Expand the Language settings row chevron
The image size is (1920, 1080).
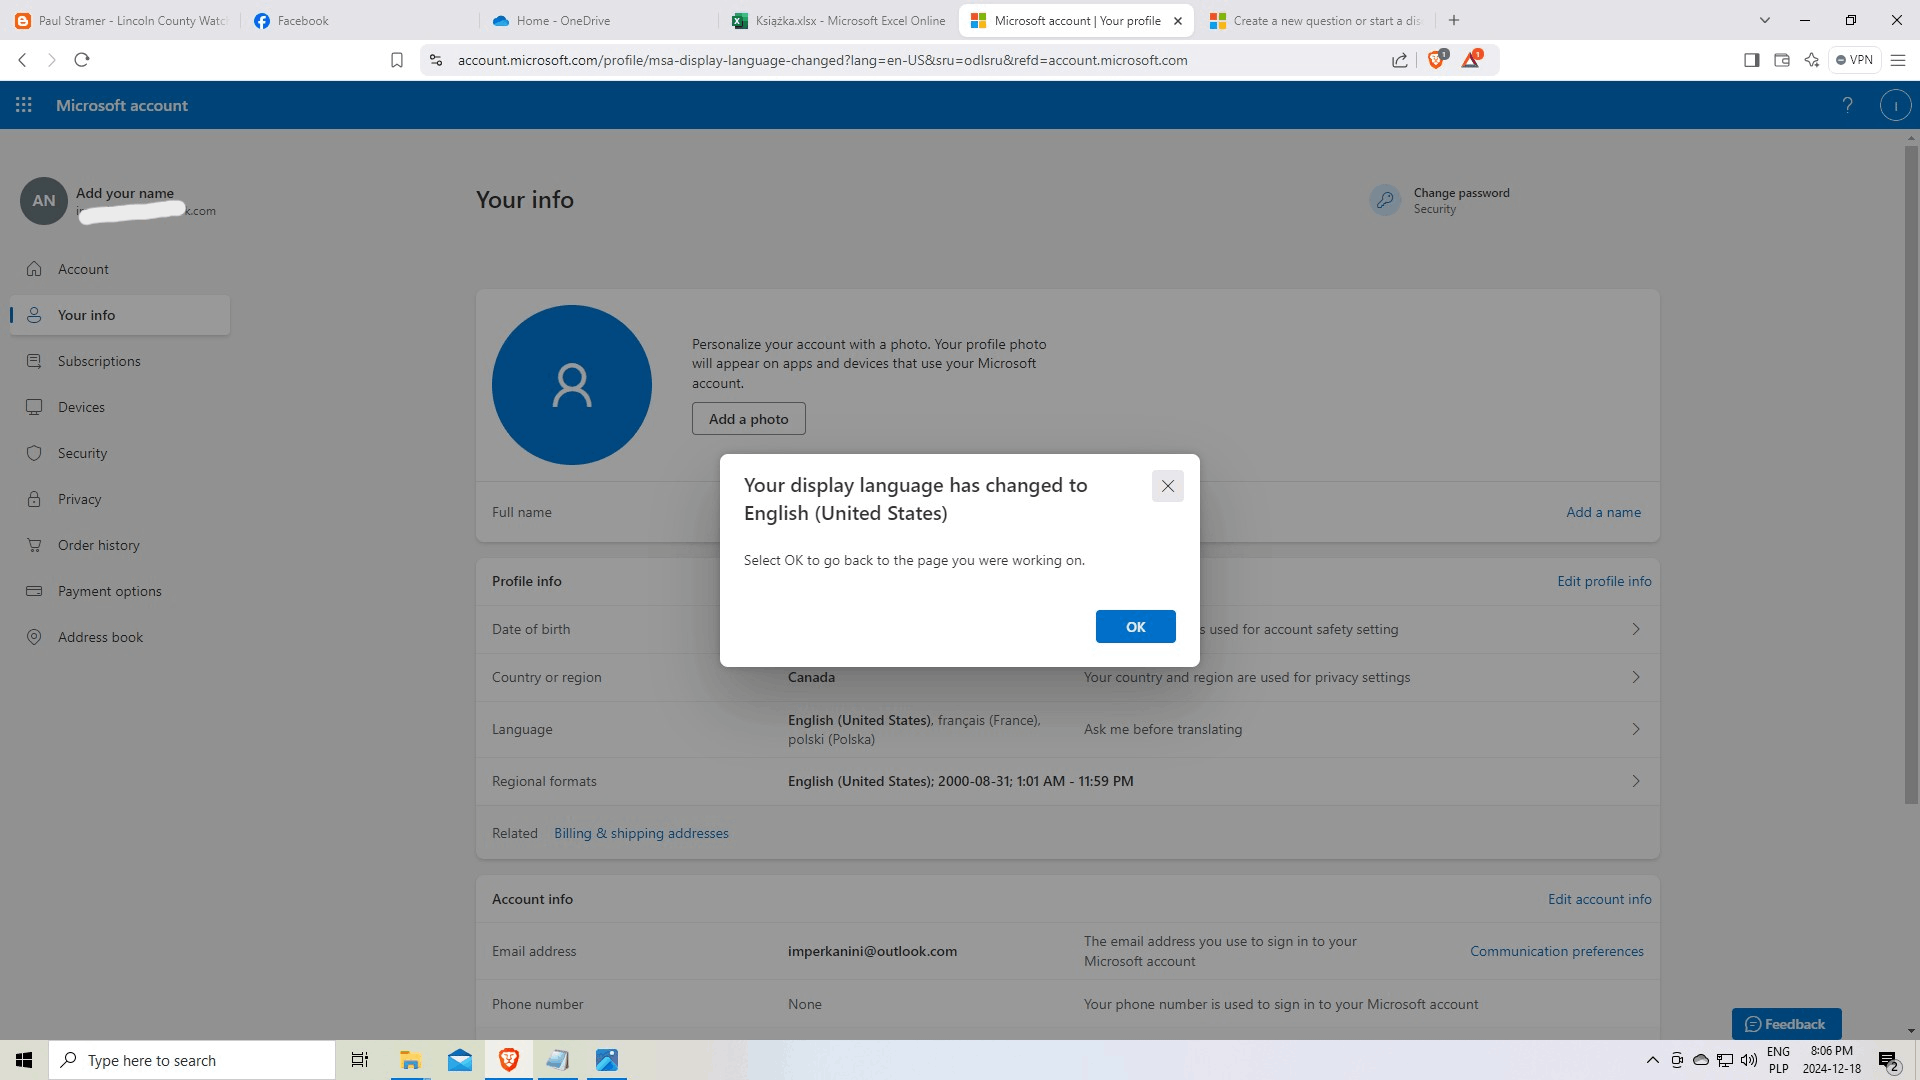coord(1636,729)
